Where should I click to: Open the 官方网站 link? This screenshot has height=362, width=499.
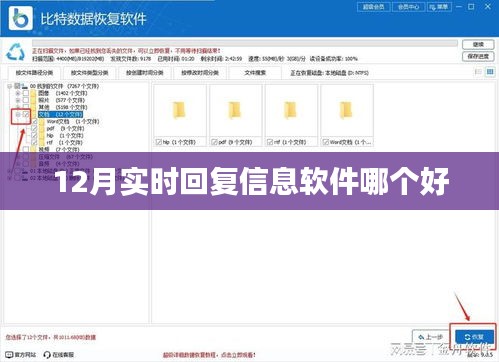click(21, 355)
